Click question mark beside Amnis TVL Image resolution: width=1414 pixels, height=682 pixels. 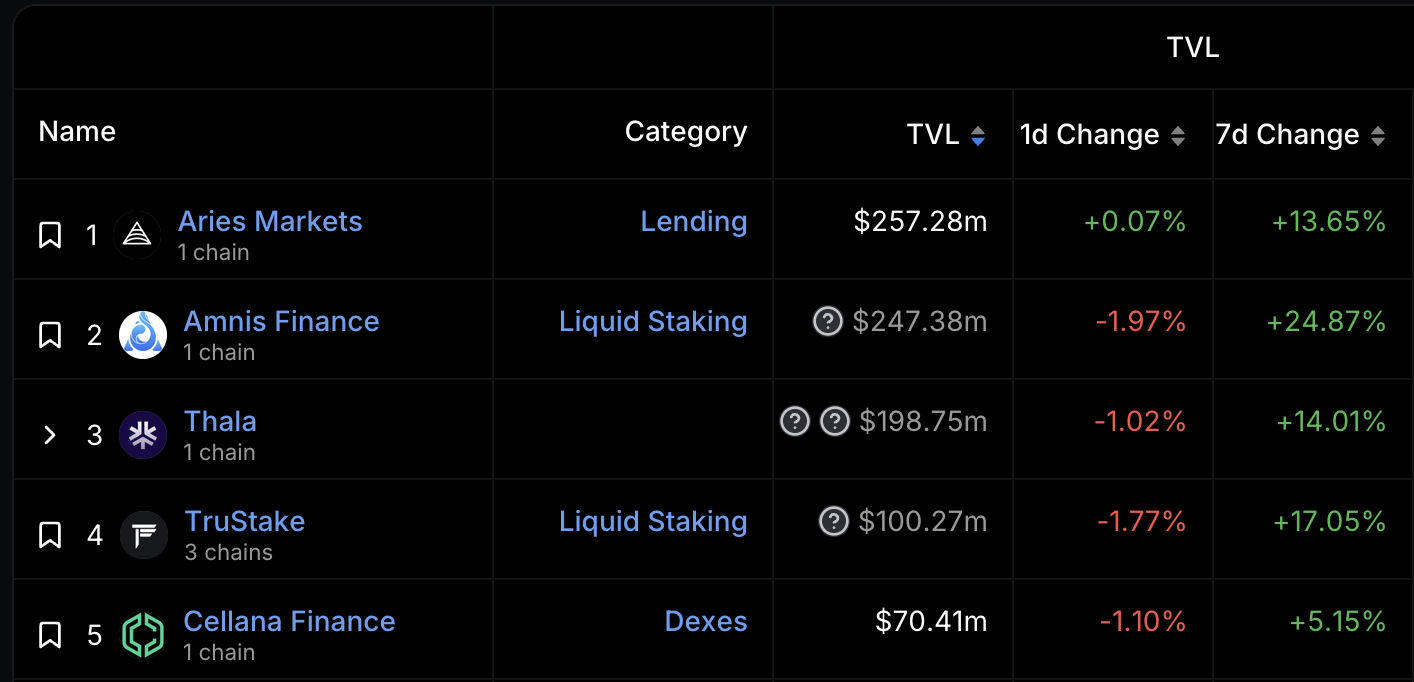[828, 321]
